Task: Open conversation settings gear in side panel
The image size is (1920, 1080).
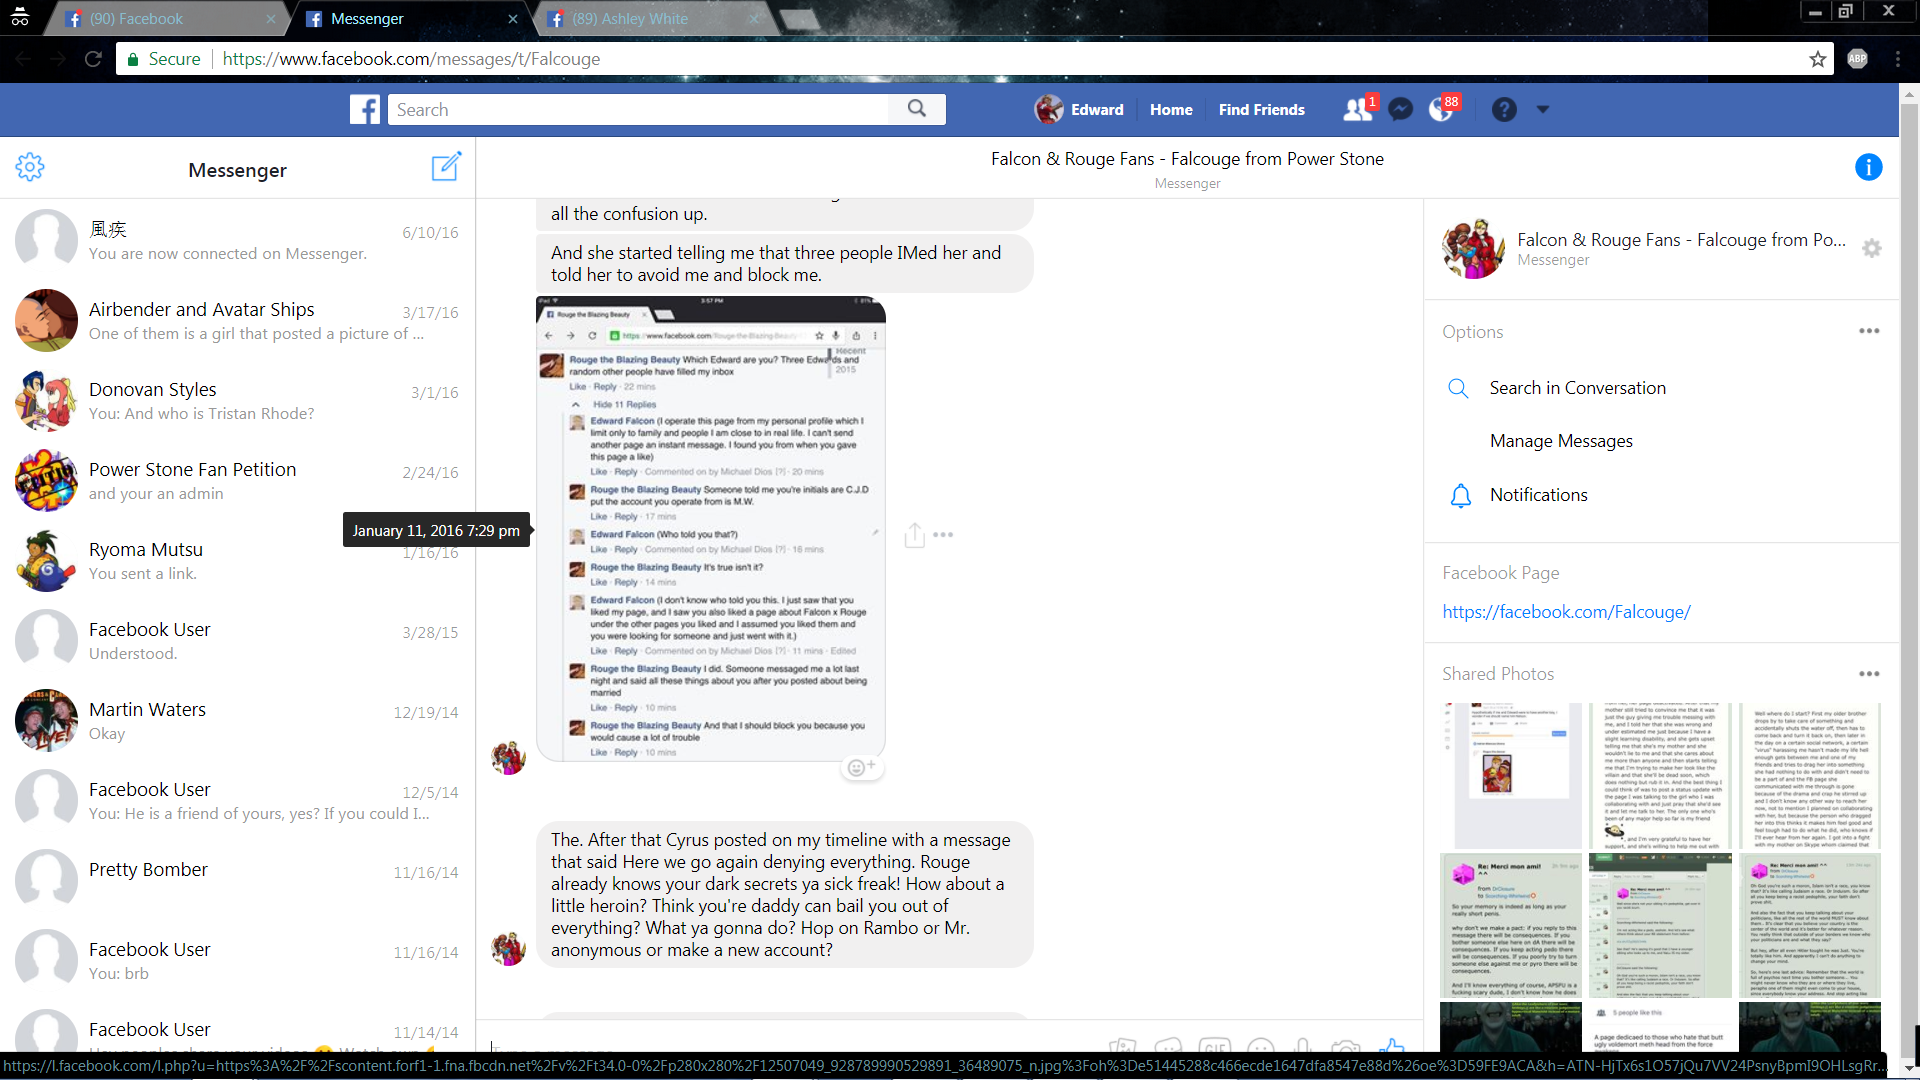Action: click(x=1872, y=249)
